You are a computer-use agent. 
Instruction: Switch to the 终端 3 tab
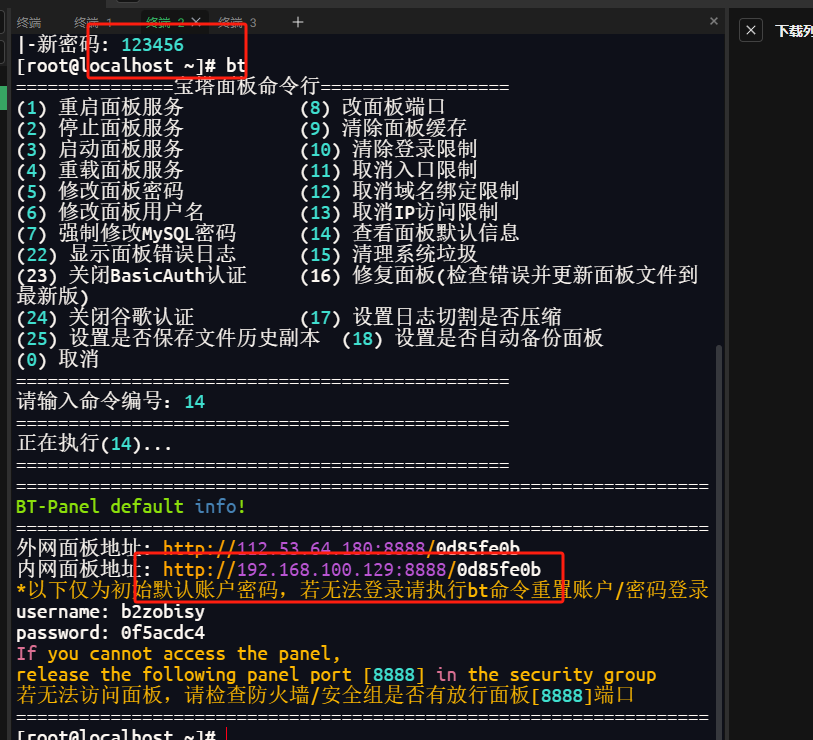pos(237,22)
